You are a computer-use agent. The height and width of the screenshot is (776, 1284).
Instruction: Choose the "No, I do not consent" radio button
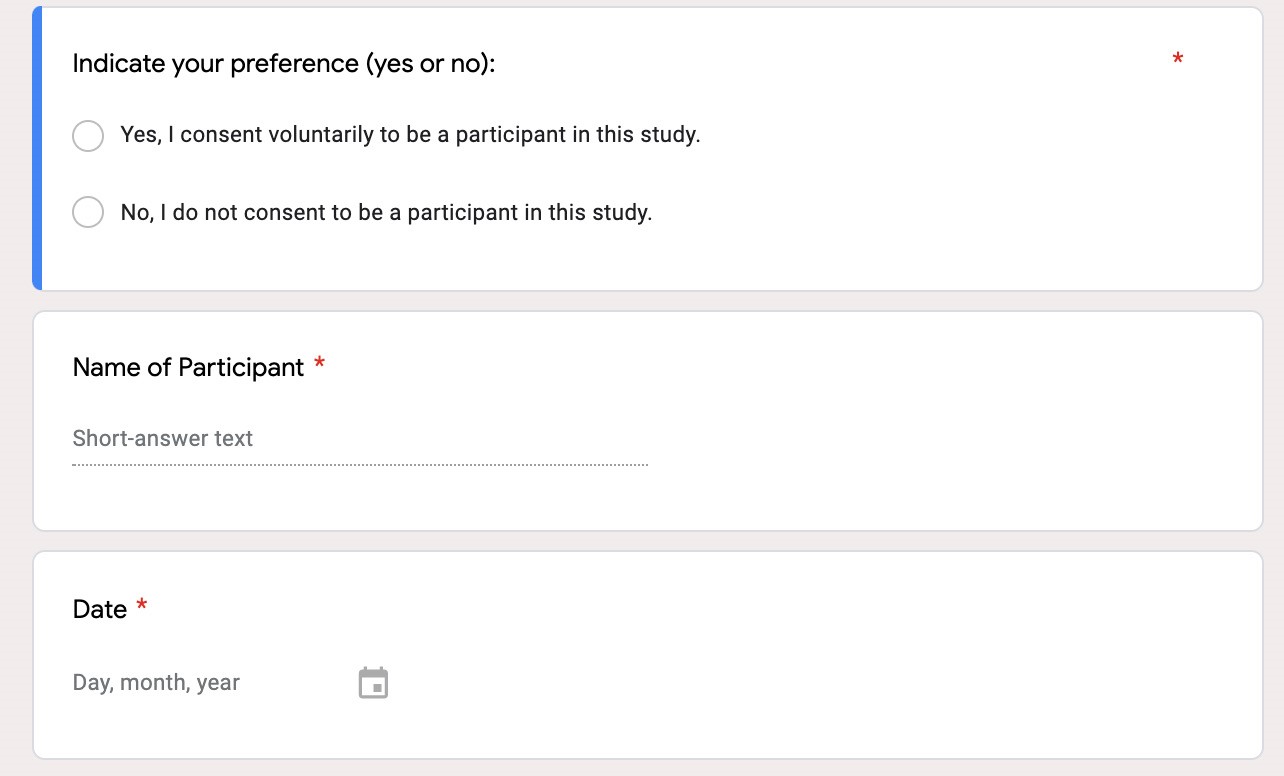tap(88, 212)
